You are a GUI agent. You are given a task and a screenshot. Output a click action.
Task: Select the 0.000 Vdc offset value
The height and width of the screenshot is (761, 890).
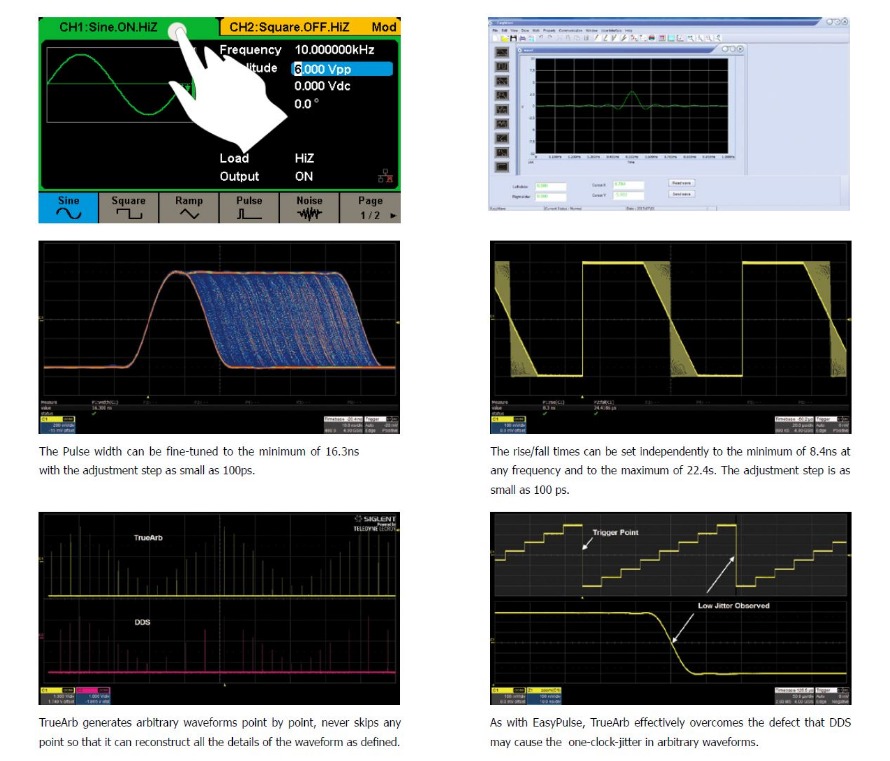pyautogui.click(x=322, y=86)
